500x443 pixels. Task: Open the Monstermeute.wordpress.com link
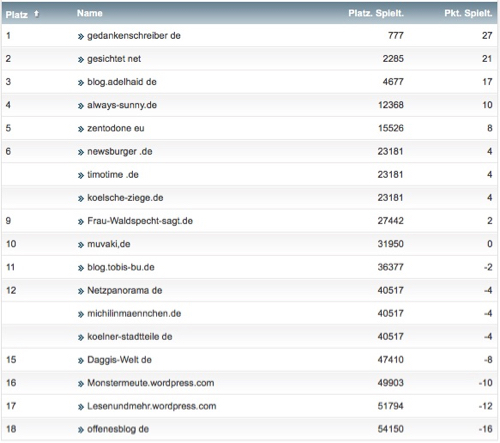tap(151, 383)
